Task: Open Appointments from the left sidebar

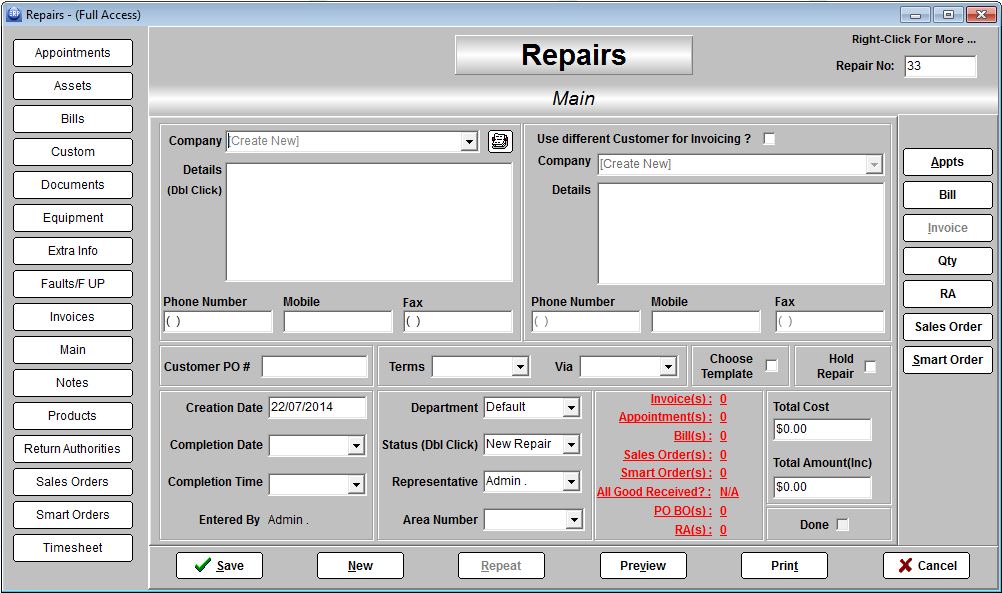Action: (73, 53)
